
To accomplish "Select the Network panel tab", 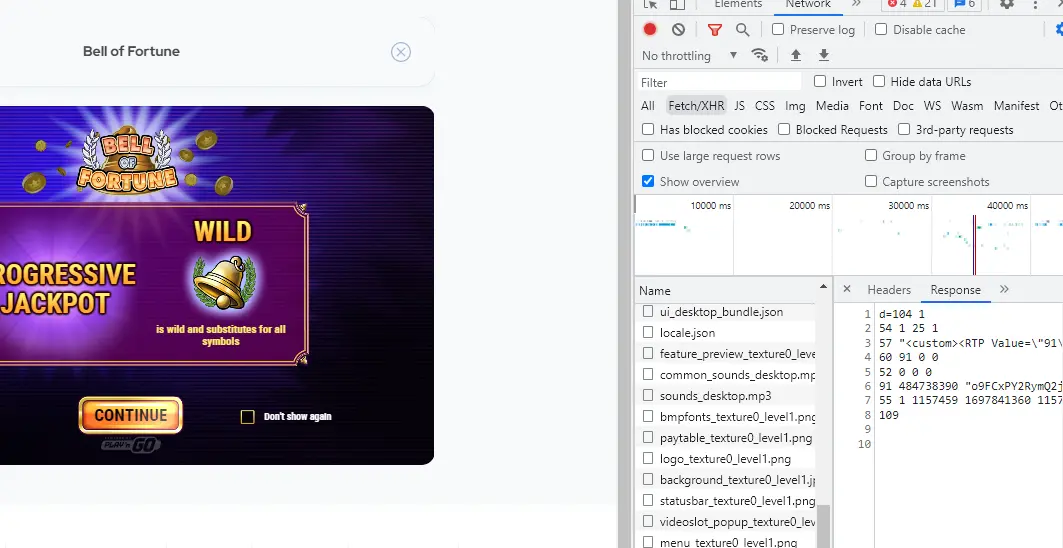I will [x=808, y=4].
